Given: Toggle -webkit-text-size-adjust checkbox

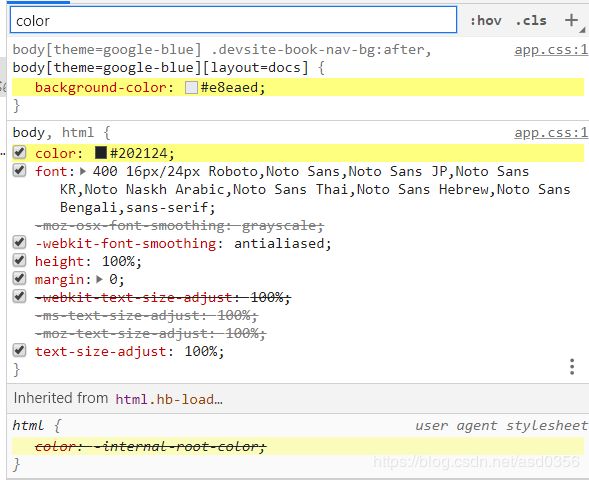Looking at the screenshot, I should point(19,296).
